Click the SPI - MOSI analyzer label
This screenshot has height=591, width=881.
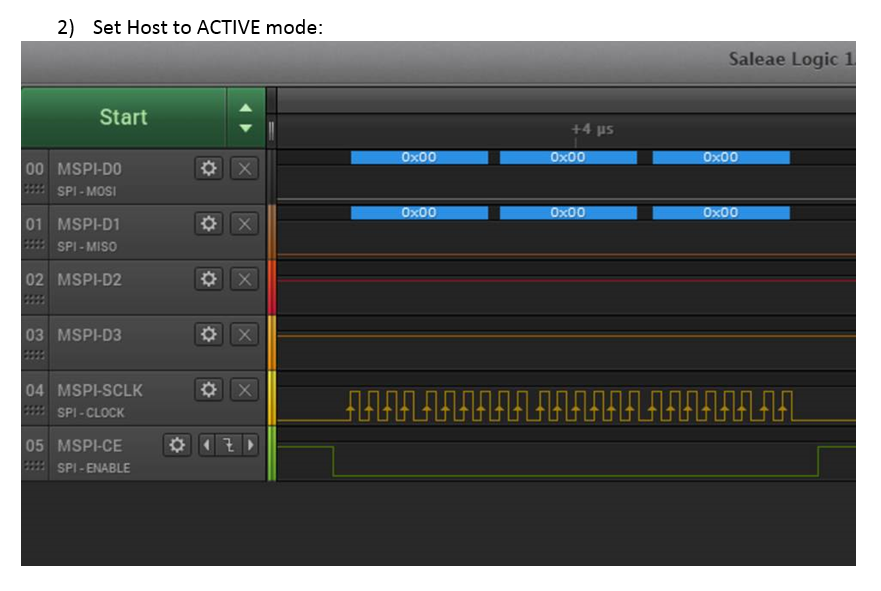click(87, 192)
